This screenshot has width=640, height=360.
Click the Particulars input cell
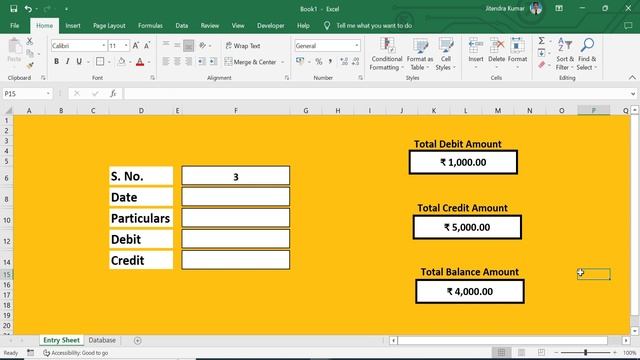pyautogui.click(x=236, y=218)
